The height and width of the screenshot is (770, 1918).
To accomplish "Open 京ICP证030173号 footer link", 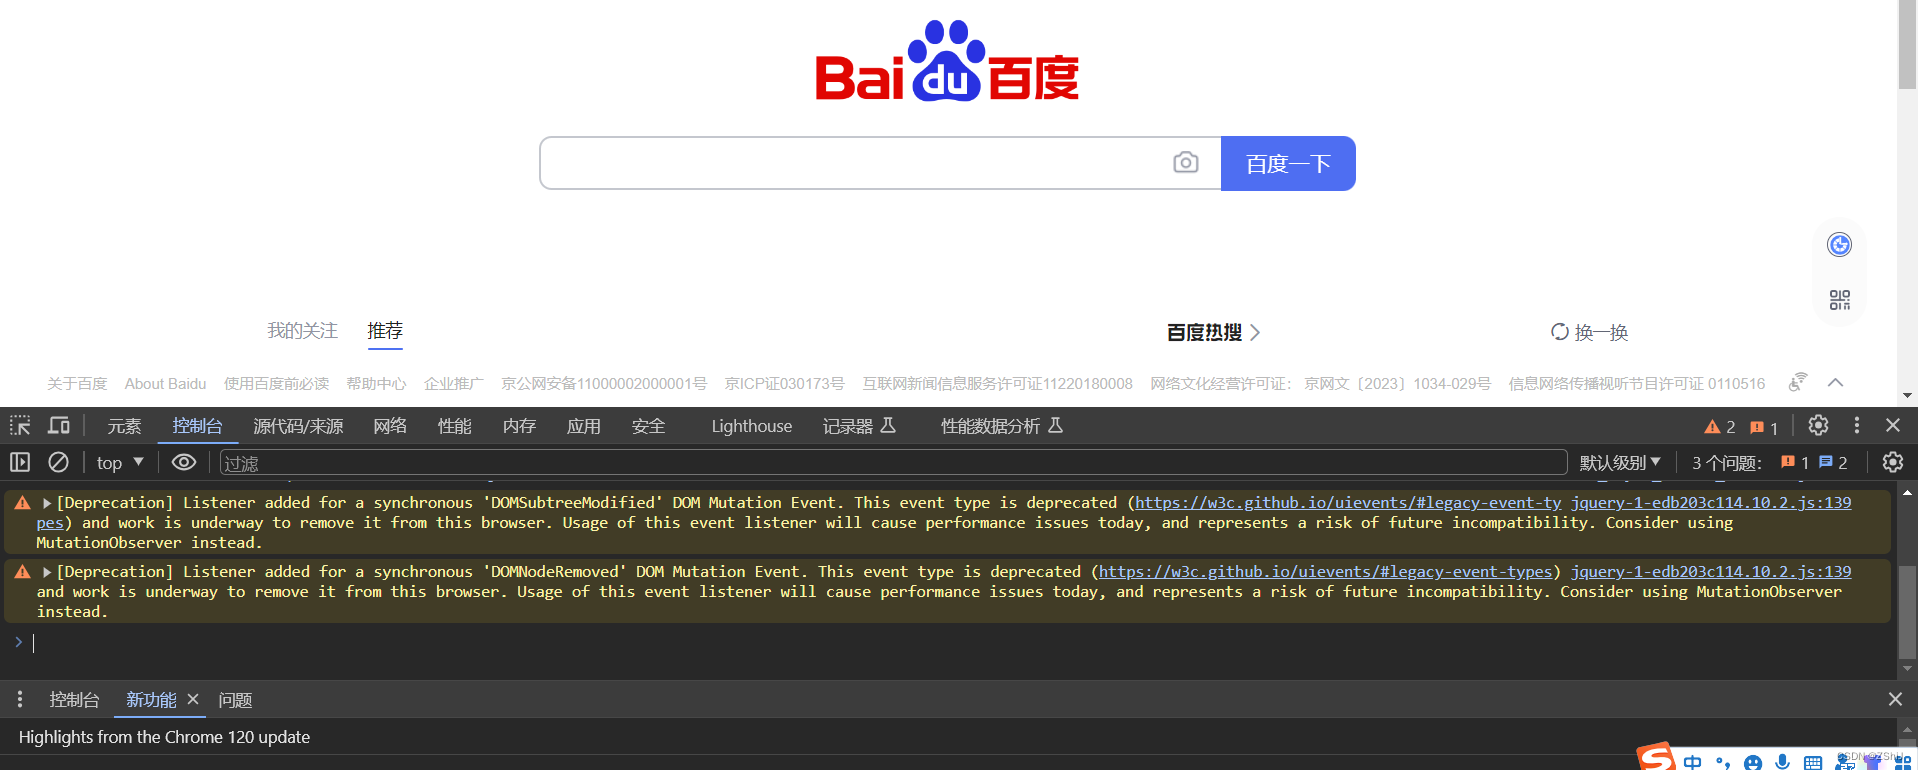I will (784, 383).
